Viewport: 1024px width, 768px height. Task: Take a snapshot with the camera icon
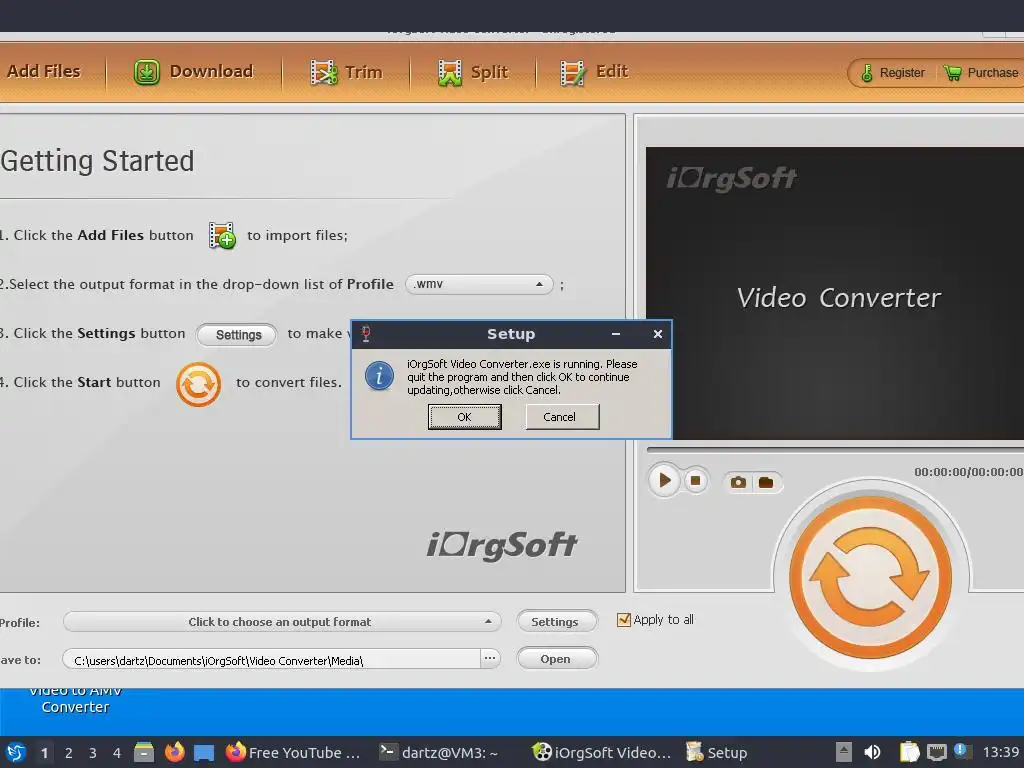click(x=738, y=483)
